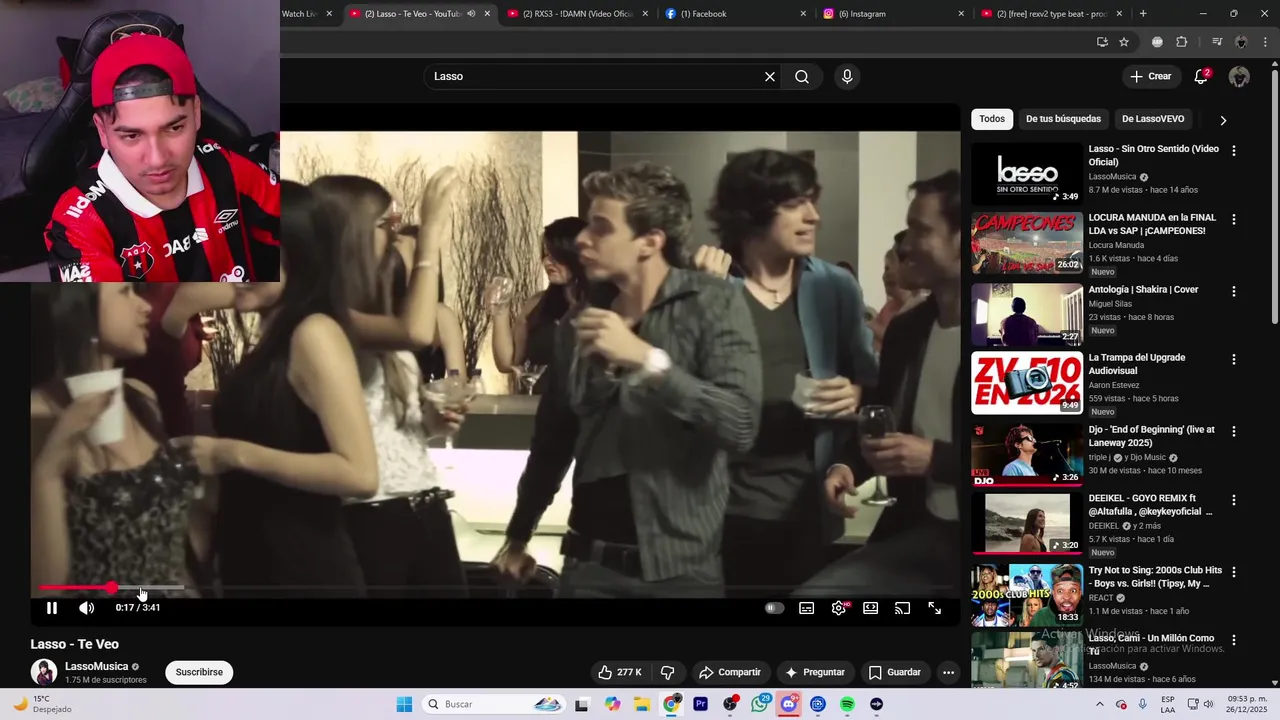Seek along the video progress bar
The image size is (1280, 720).
tap(496, 588)
